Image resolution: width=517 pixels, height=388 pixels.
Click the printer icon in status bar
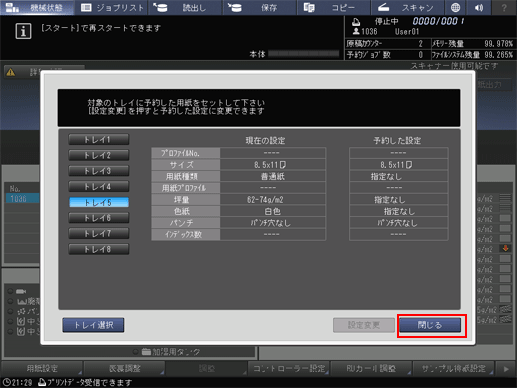42,382
